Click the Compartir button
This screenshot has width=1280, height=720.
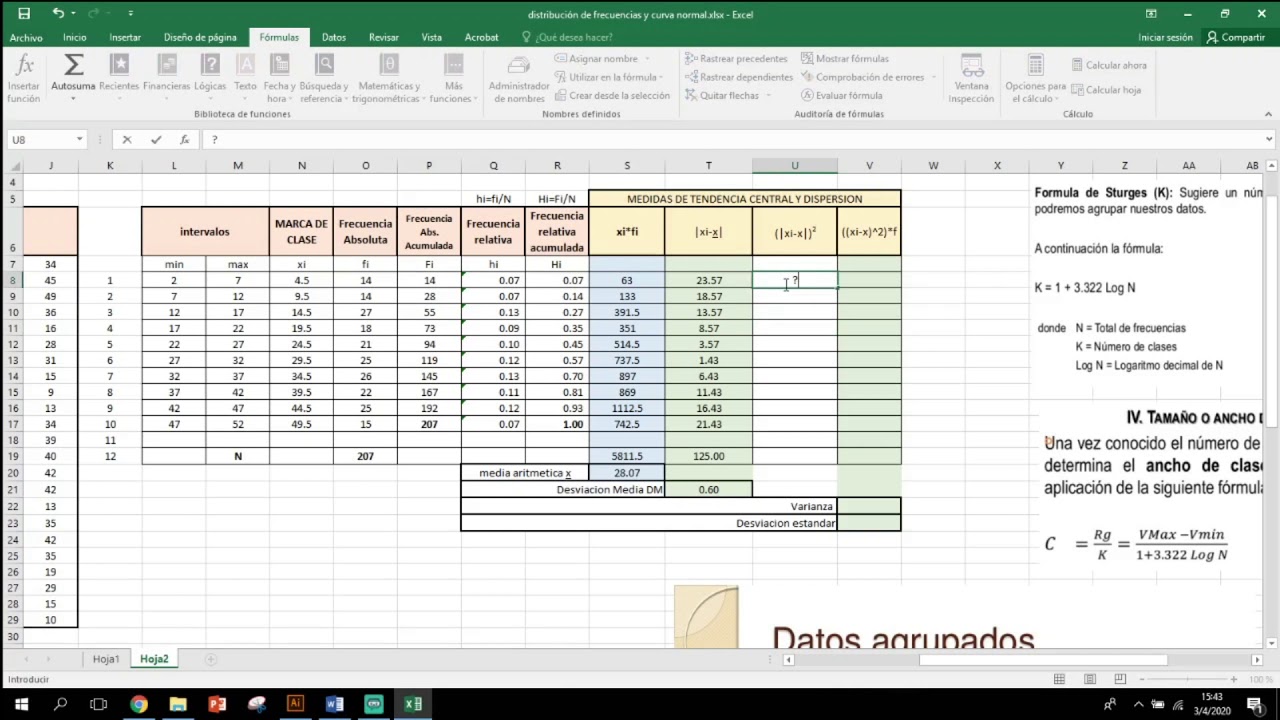point(1236,37)
